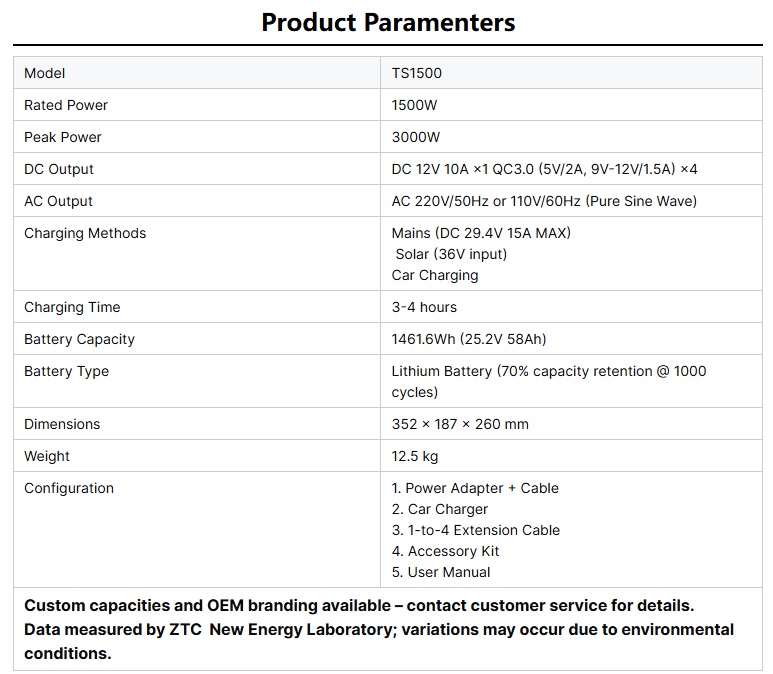Click the Rated Power row label
This screenshot has height=674, width=773.
click(66, 105)
